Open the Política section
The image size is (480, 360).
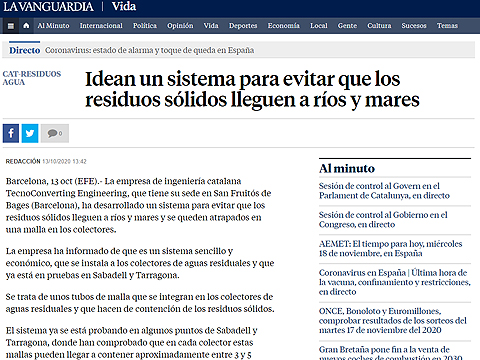click(145, 26)
